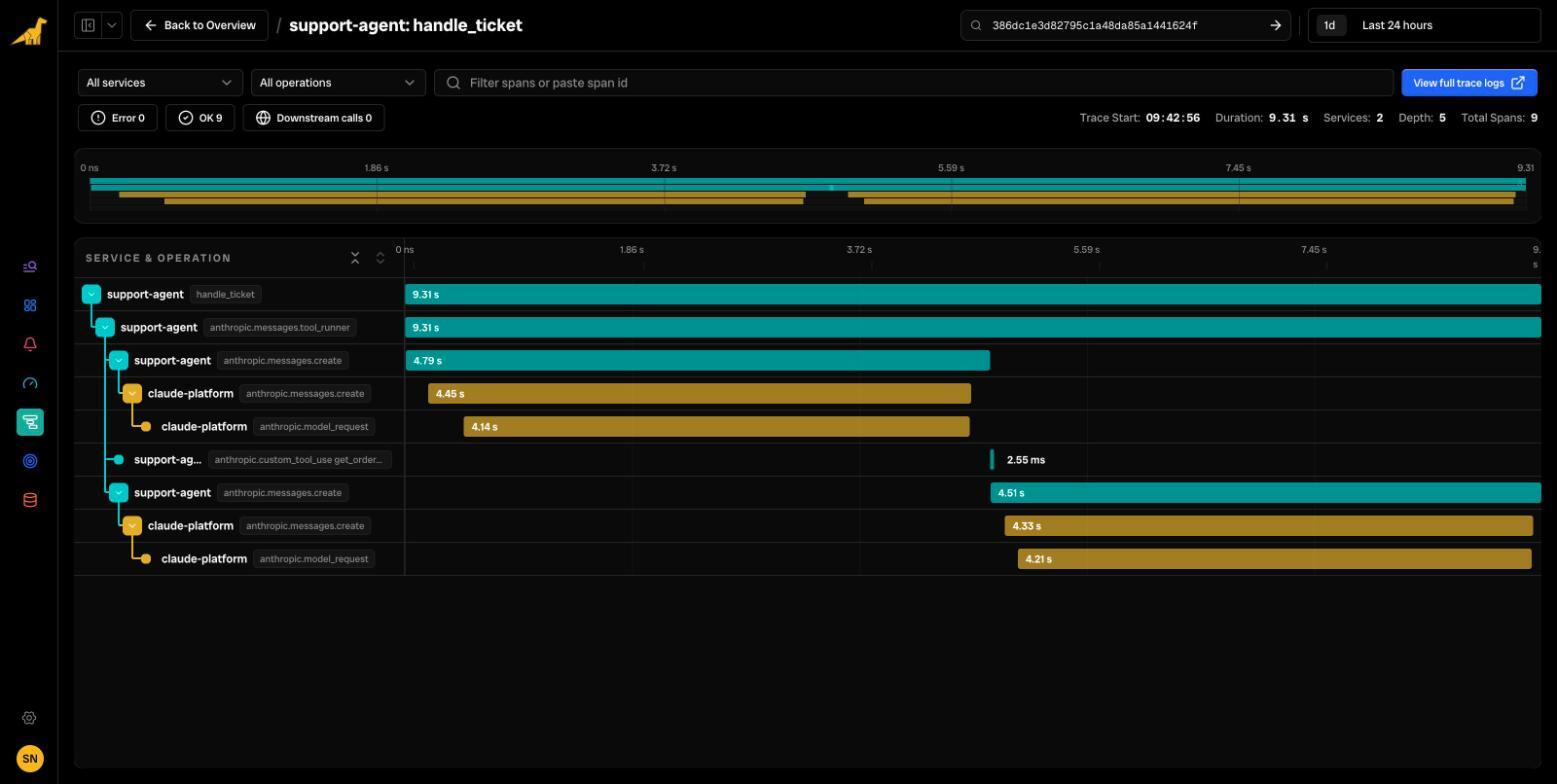Collapse first claude-platform messages.create span

click(132, 393)
